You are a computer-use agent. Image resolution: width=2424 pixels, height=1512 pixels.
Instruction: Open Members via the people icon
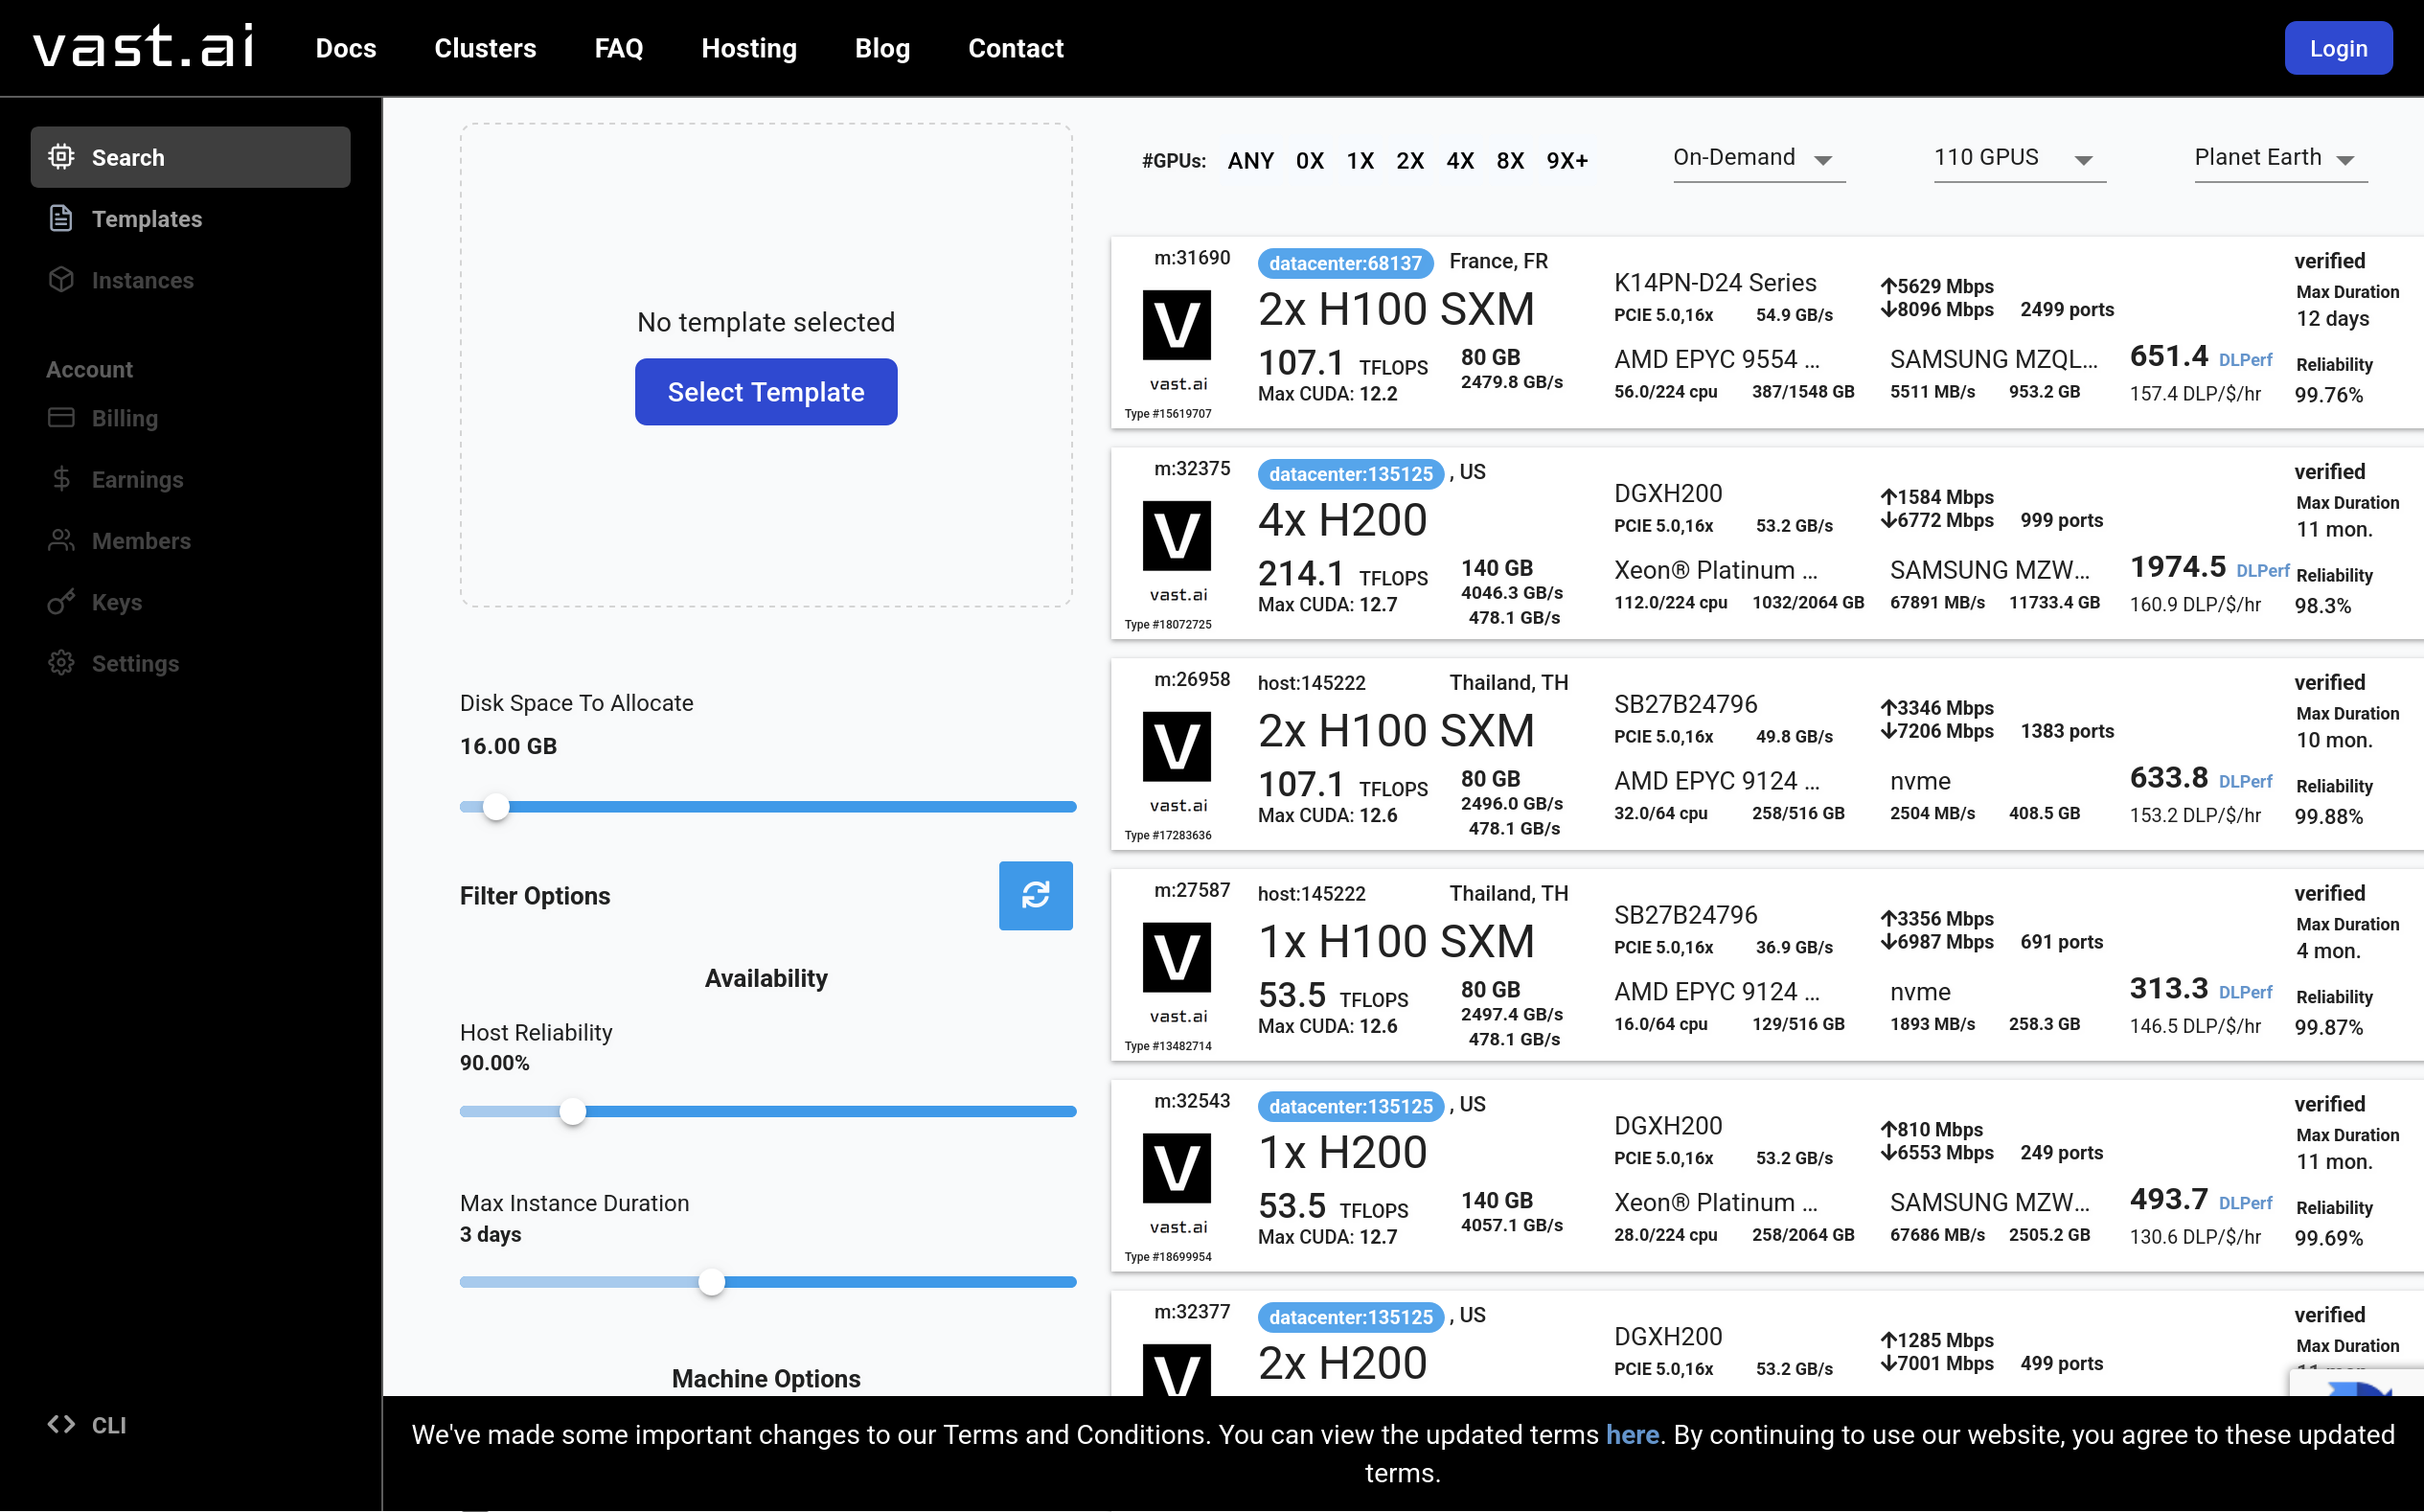coord(61,540)
